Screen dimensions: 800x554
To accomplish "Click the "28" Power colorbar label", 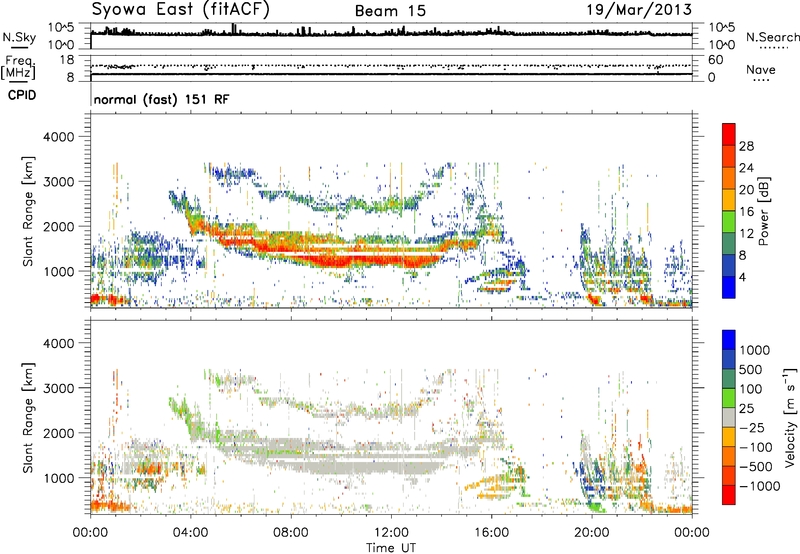I will pos(746,146).
